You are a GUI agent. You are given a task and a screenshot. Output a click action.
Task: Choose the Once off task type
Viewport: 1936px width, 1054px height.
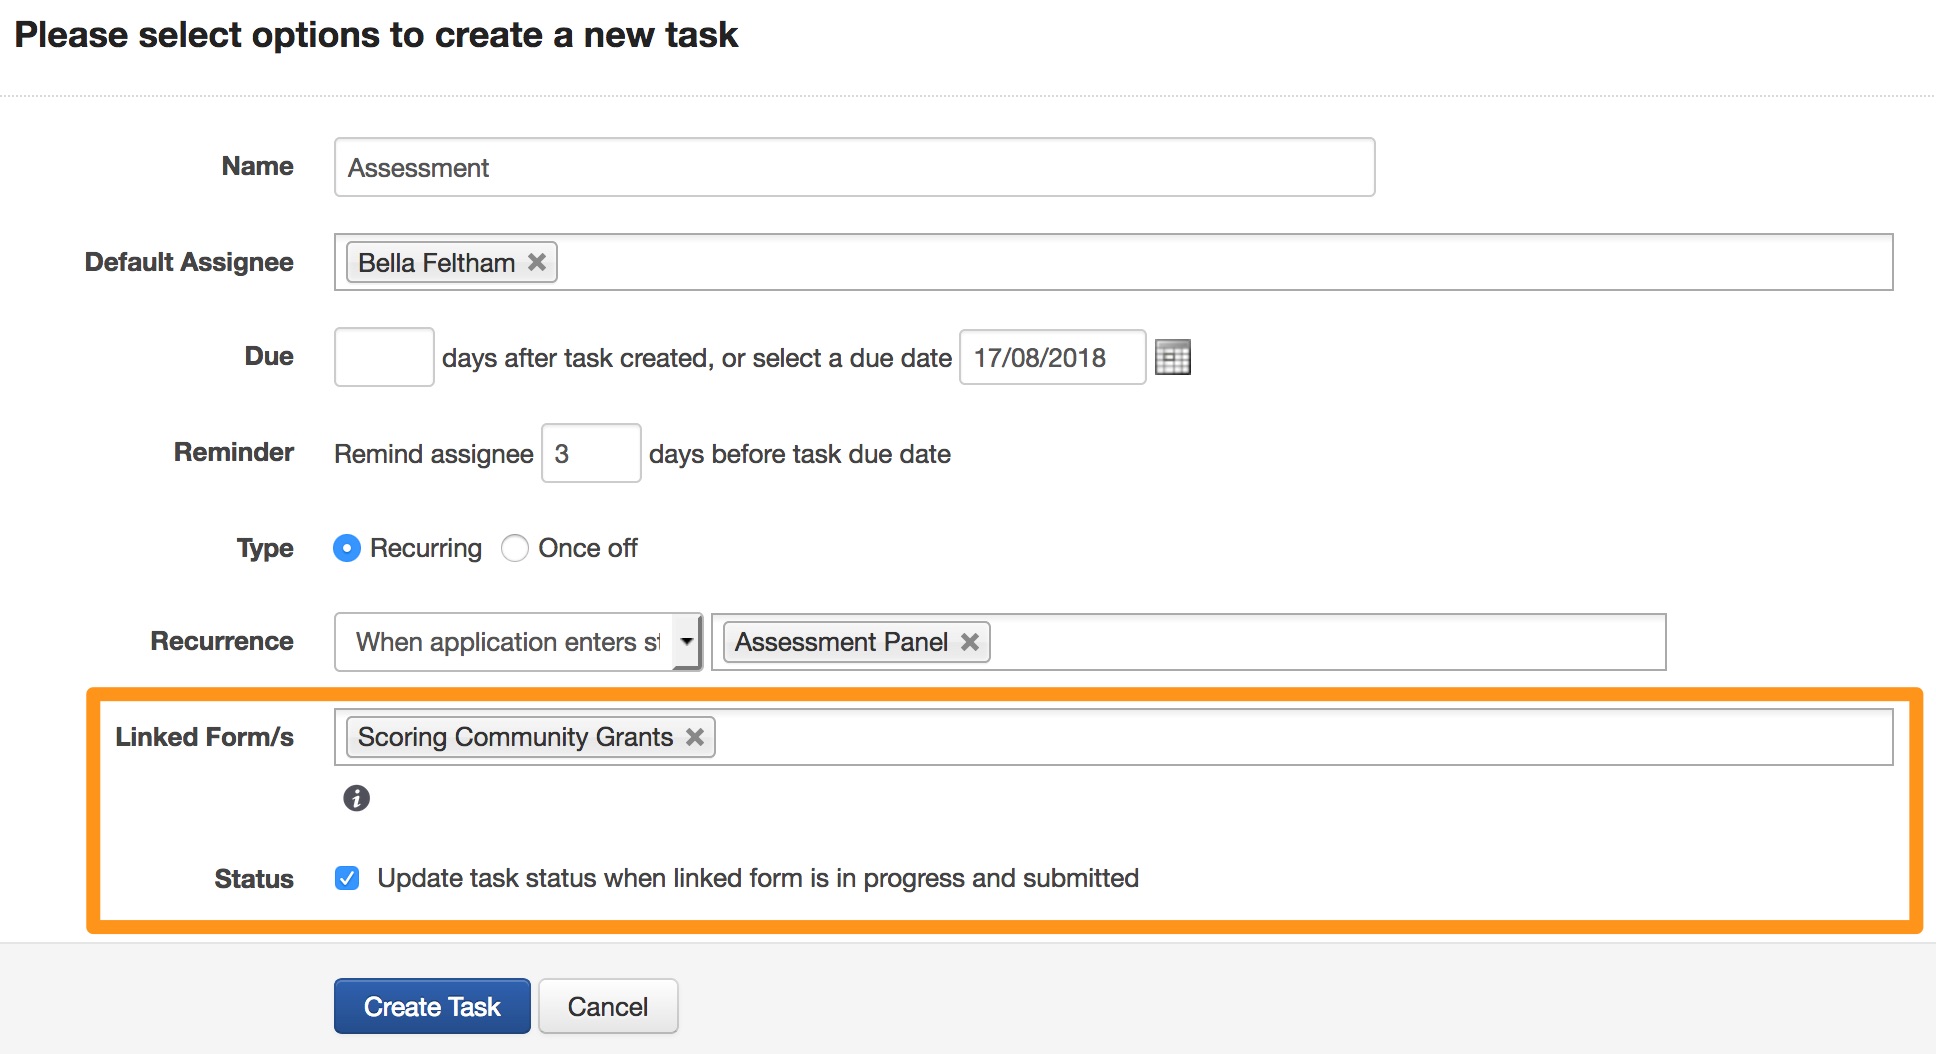pos(515,548)
